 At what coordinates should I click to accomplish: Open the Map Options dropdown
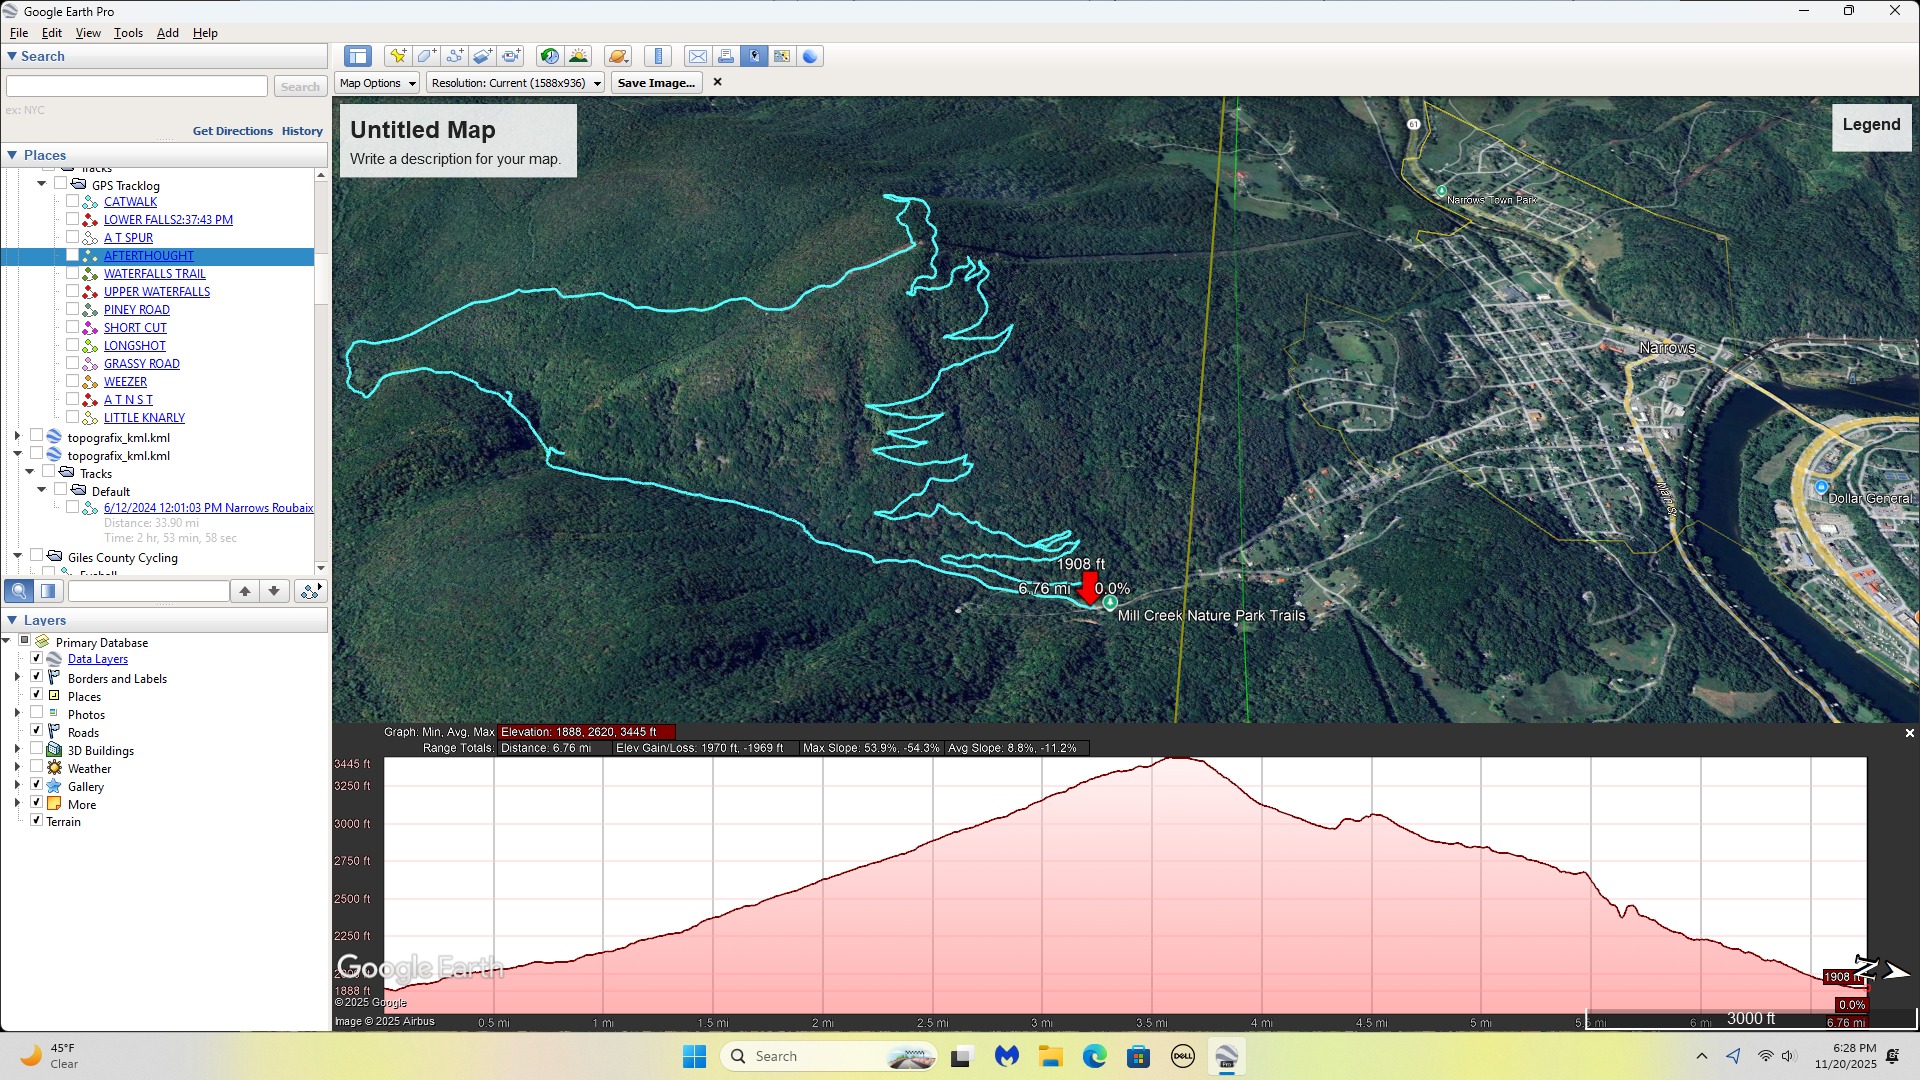[377, 83]
